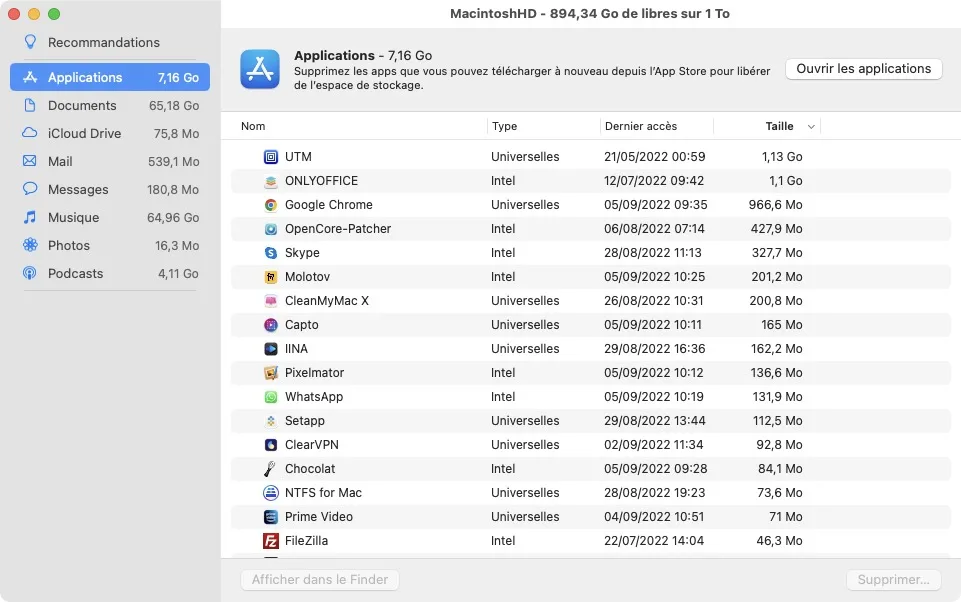The height and width of the screenshot is (602, 961).
Task: Click Musique size 64,96 Go in sidebar
Action: pyautogui.click(x=173, y=218)
